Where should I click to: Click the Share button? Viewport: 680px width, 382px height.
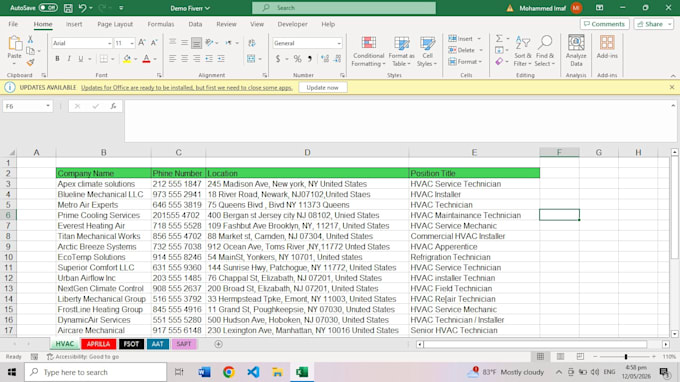pyautogui.click(x=653, y=24)
